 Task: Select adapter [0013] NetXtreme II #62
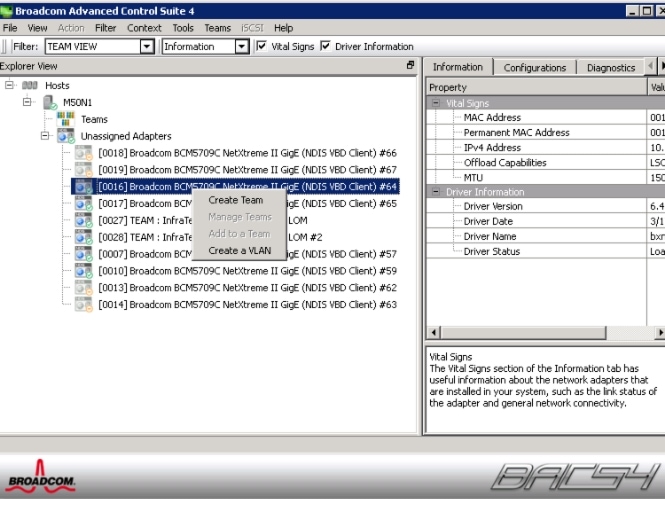click(x=247, y=288)
